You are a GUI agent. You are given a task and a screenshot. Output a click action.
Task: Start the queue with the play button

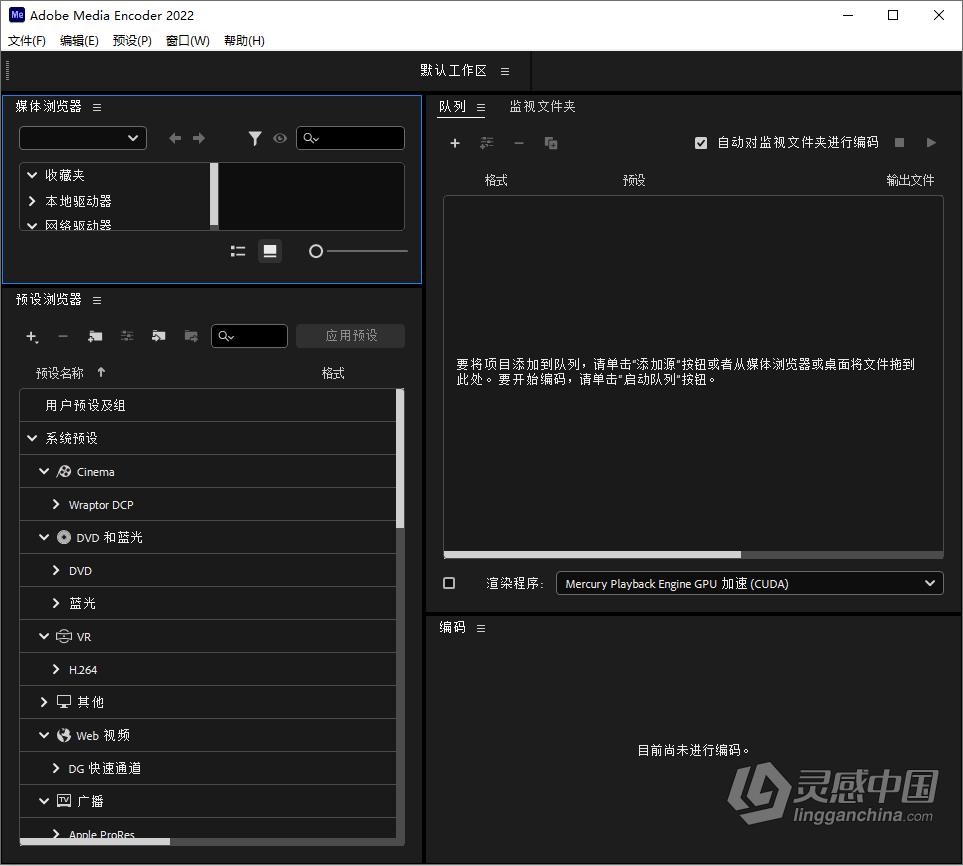coord(931,143)
